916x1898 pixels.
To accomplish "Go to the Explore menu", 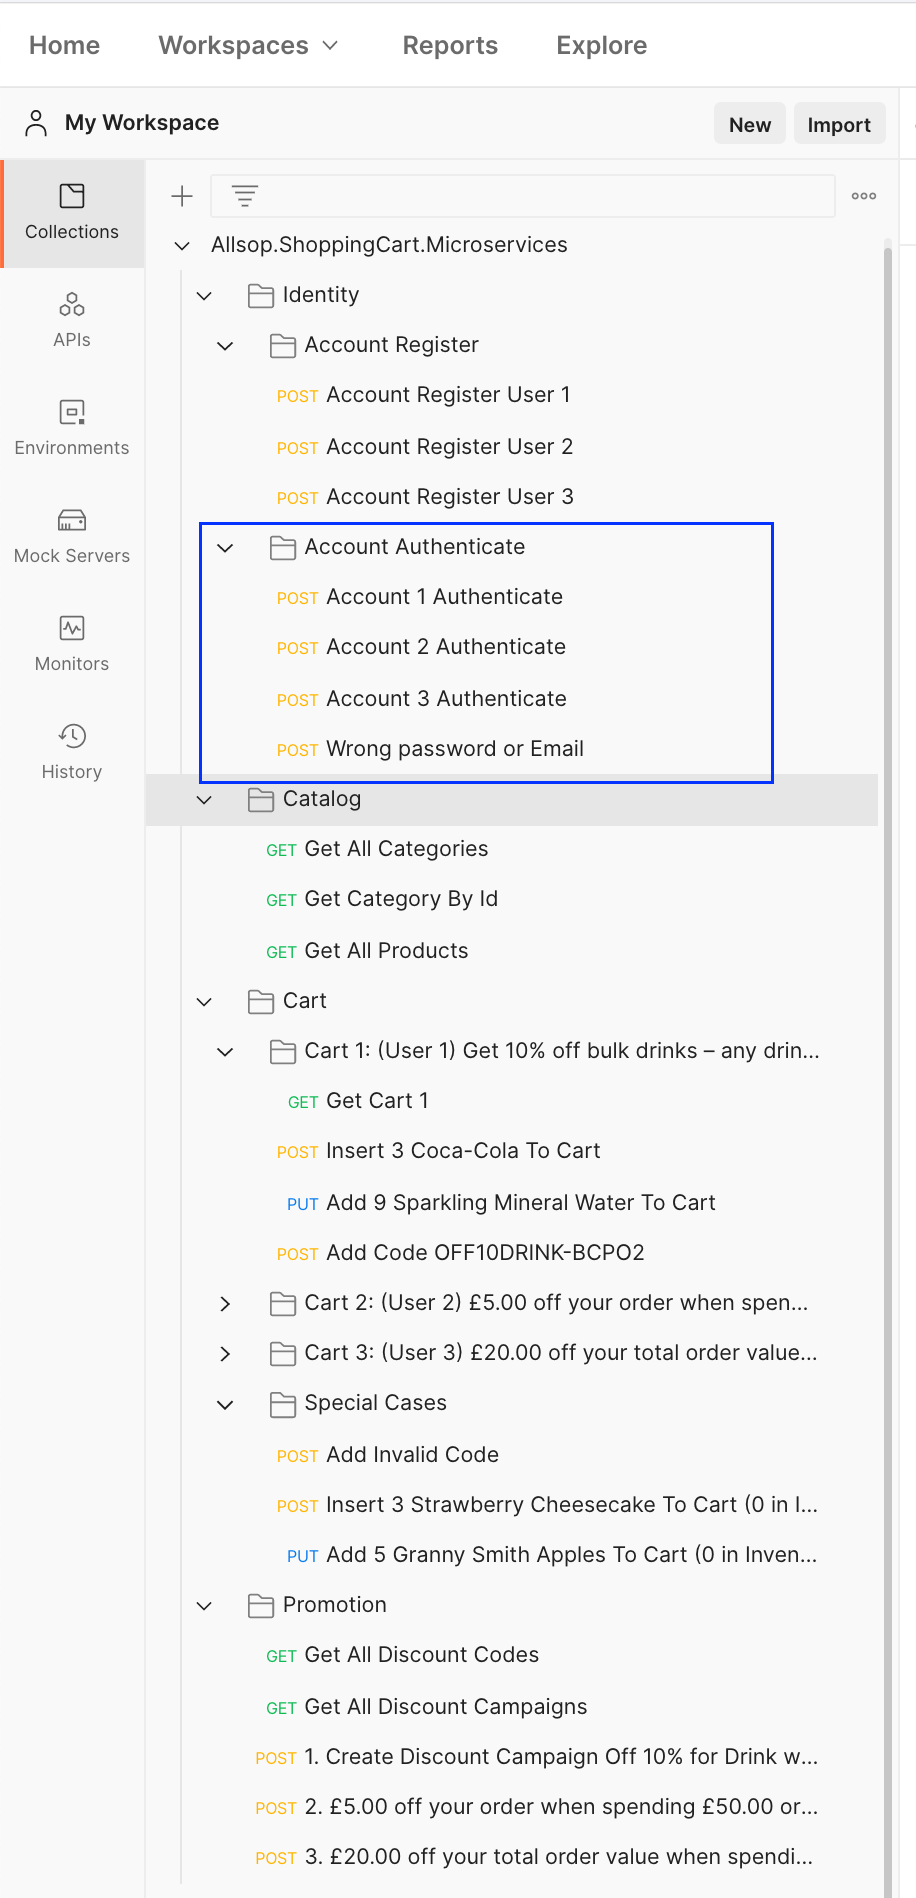I will pos(602,45).
